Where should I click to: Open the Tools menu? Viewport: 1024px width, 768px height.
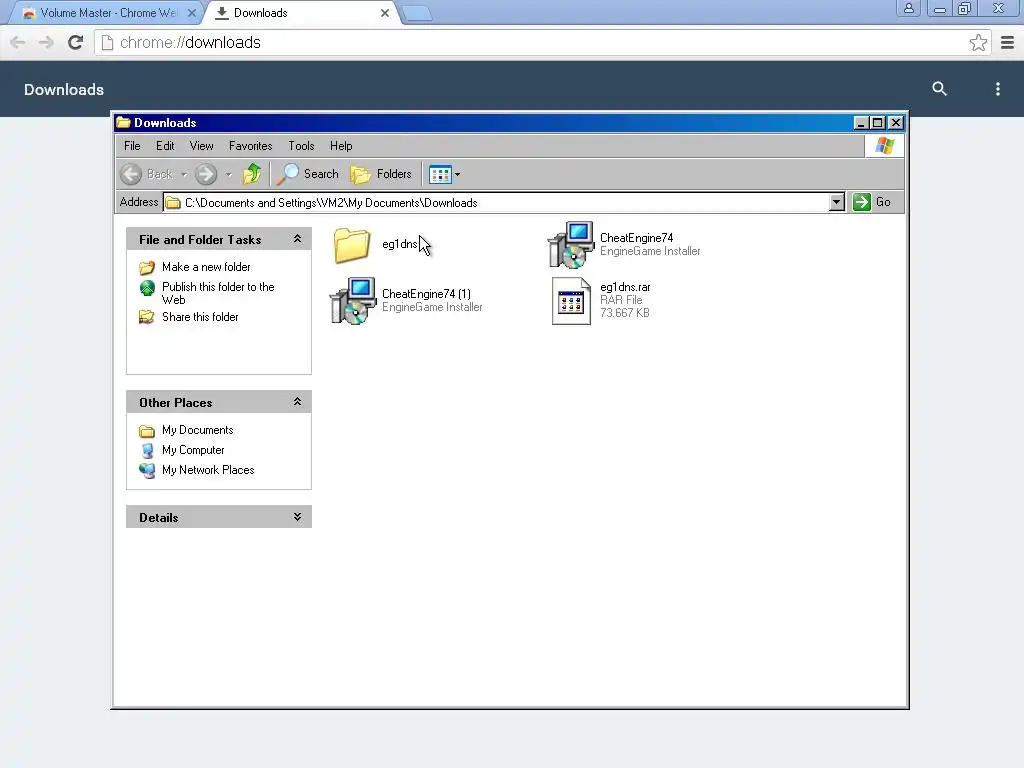click(x=301, y=146)
